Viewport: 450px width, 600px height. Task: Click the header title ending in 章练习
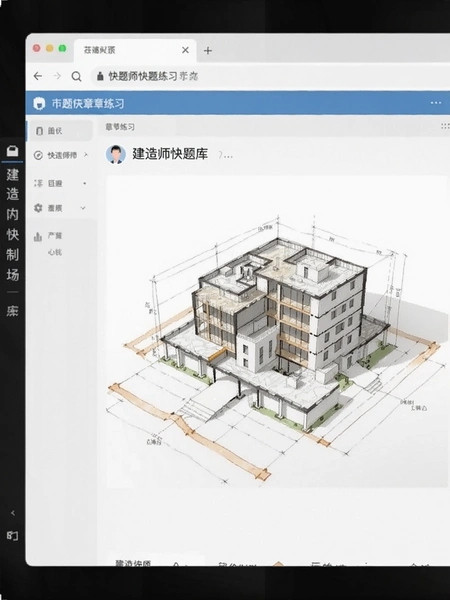[x=88, y=103]
